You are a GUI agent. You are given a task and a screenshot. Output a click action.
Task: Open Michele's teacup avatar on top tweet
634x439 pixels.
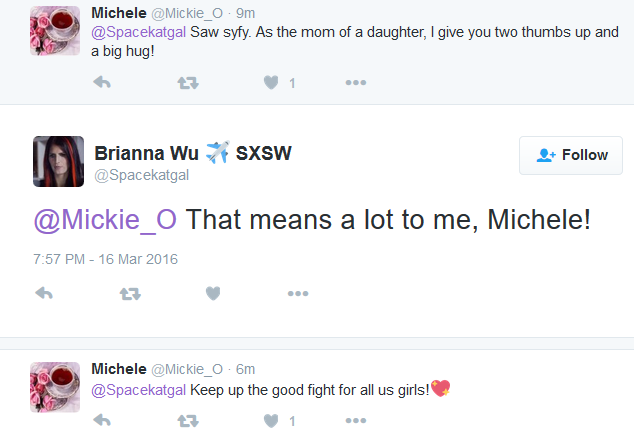[55, 31]
